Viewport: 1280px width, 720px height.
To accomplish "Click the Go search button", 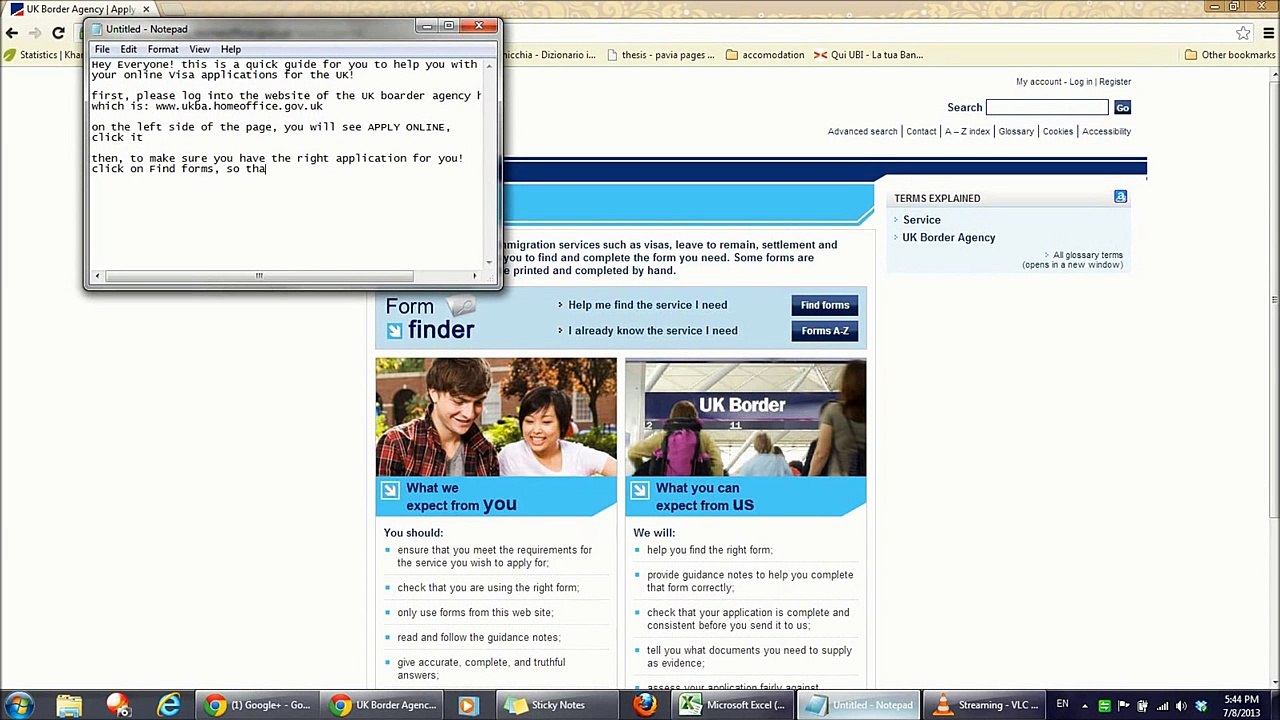I will point(1122,108).
